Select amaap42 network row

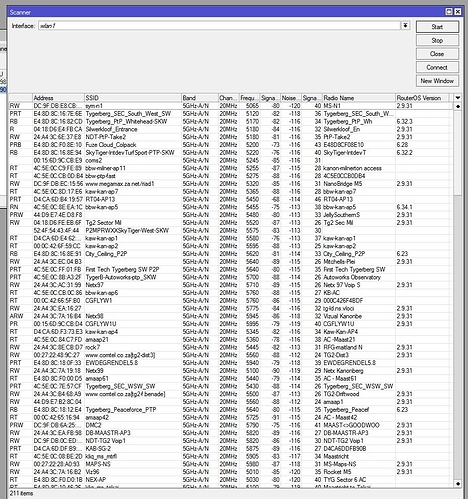[x=231, y=417]
